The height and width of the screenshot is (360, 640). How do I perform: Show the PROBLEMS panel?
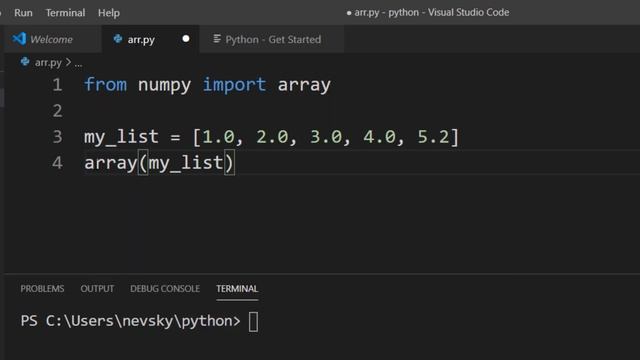pos(42,289)
